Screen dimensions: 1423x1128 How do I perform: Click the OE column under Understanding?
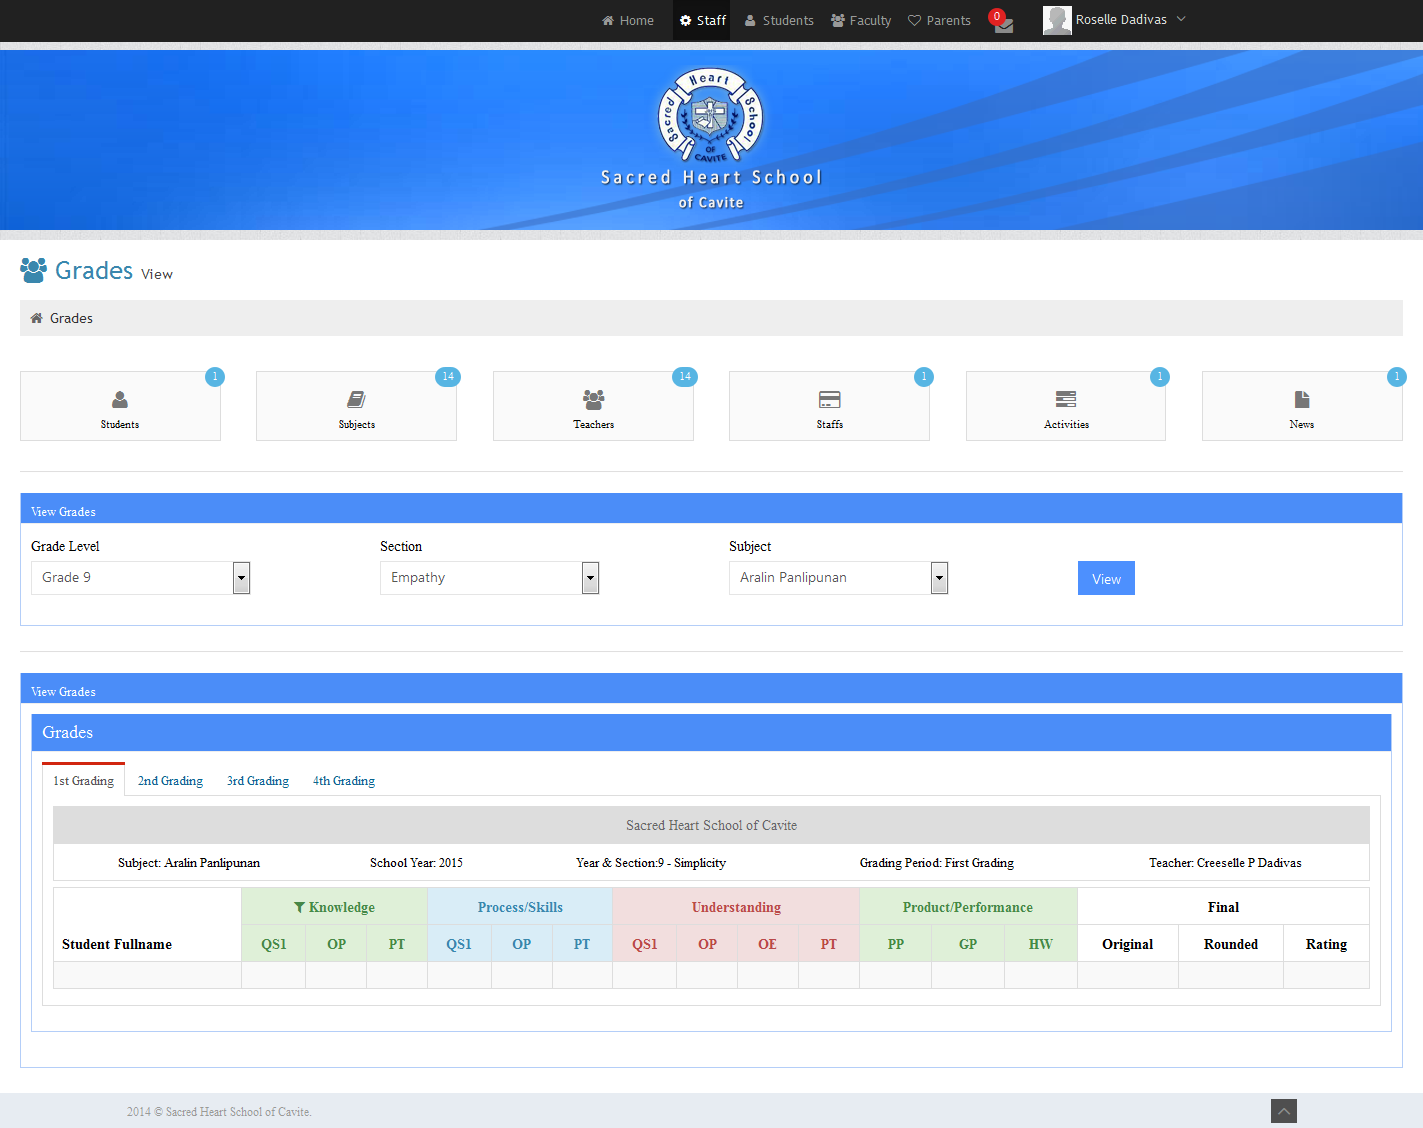coord(767,944)
